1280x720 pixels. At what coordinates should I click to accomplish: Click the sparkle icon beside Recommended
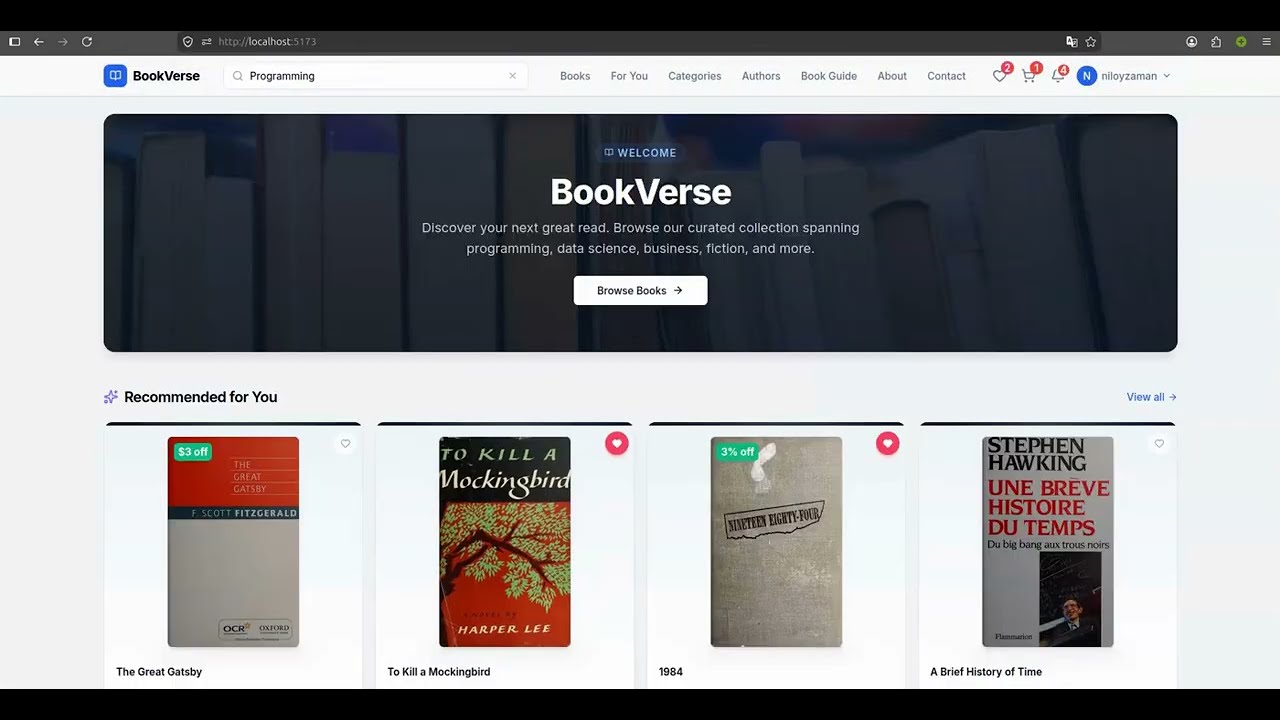(111, 397)
